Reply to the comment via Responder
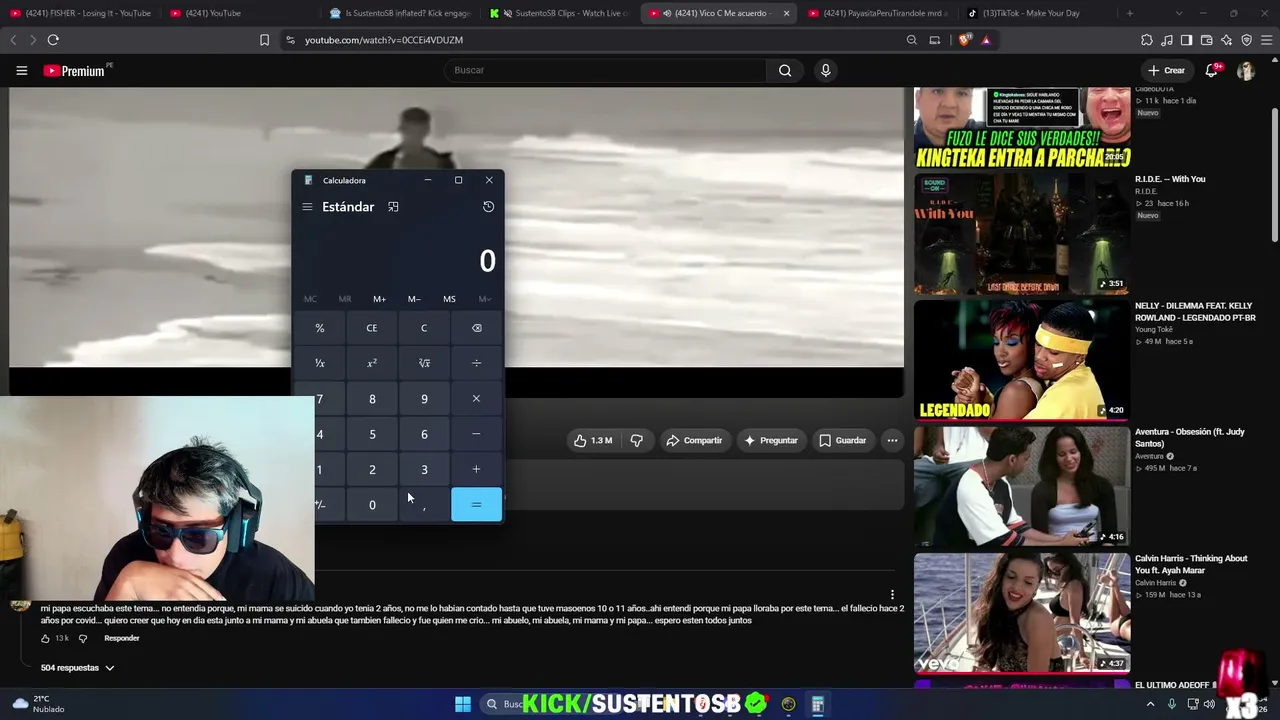The width and height of the screenshot is (1280, 720). [x=122, y=638]
